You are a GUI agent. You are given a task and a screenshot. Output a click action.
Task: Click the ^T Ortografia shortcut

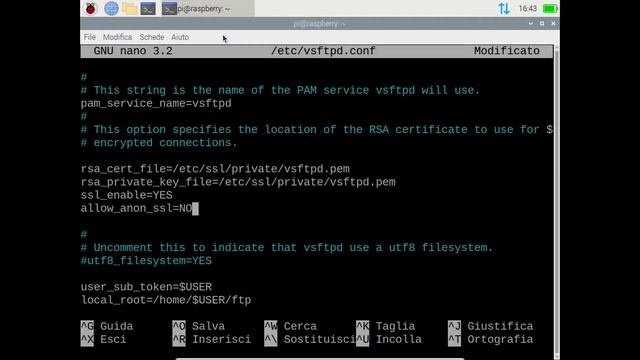click(x=491, y=339)
